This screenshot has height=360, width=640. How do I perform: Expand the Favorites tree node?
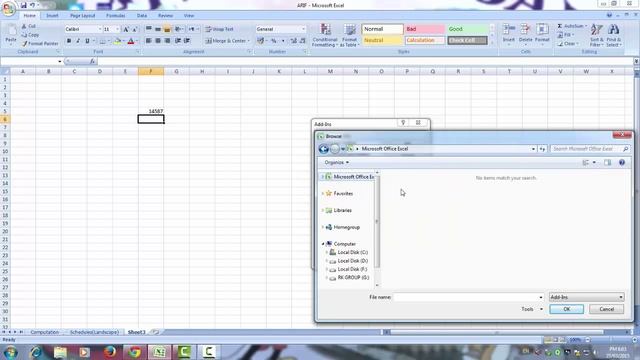(323, 193)
